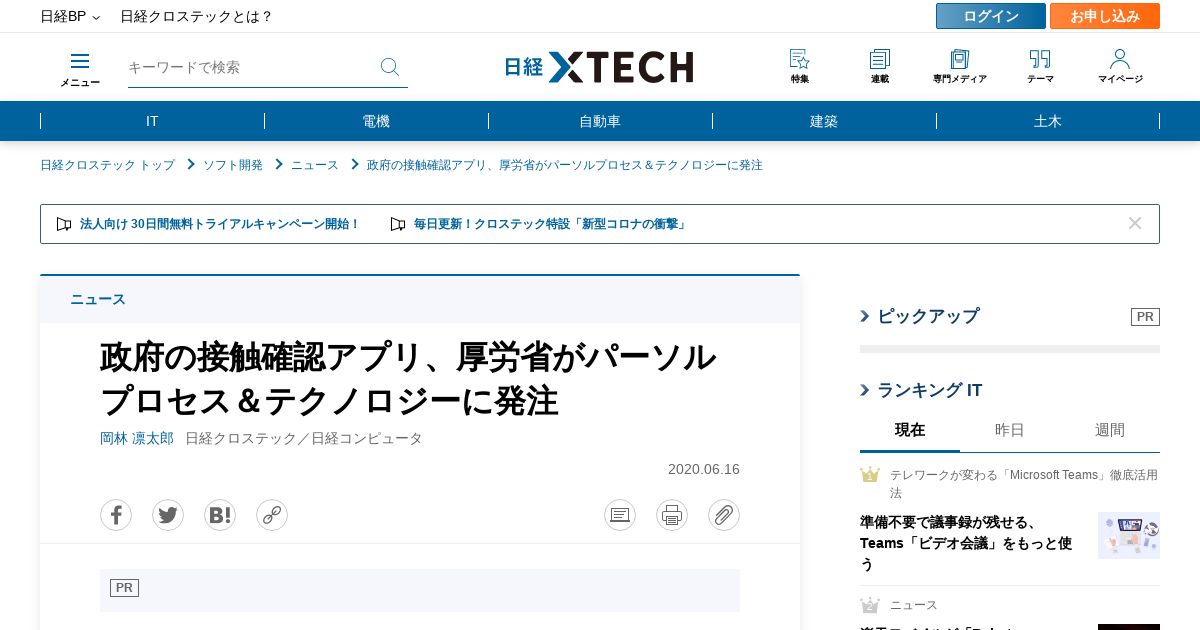The width and height of the screenshot is (1200, 630).
Task: Go to ソフト開発 breadcrumb
Action: click(233, 165)
